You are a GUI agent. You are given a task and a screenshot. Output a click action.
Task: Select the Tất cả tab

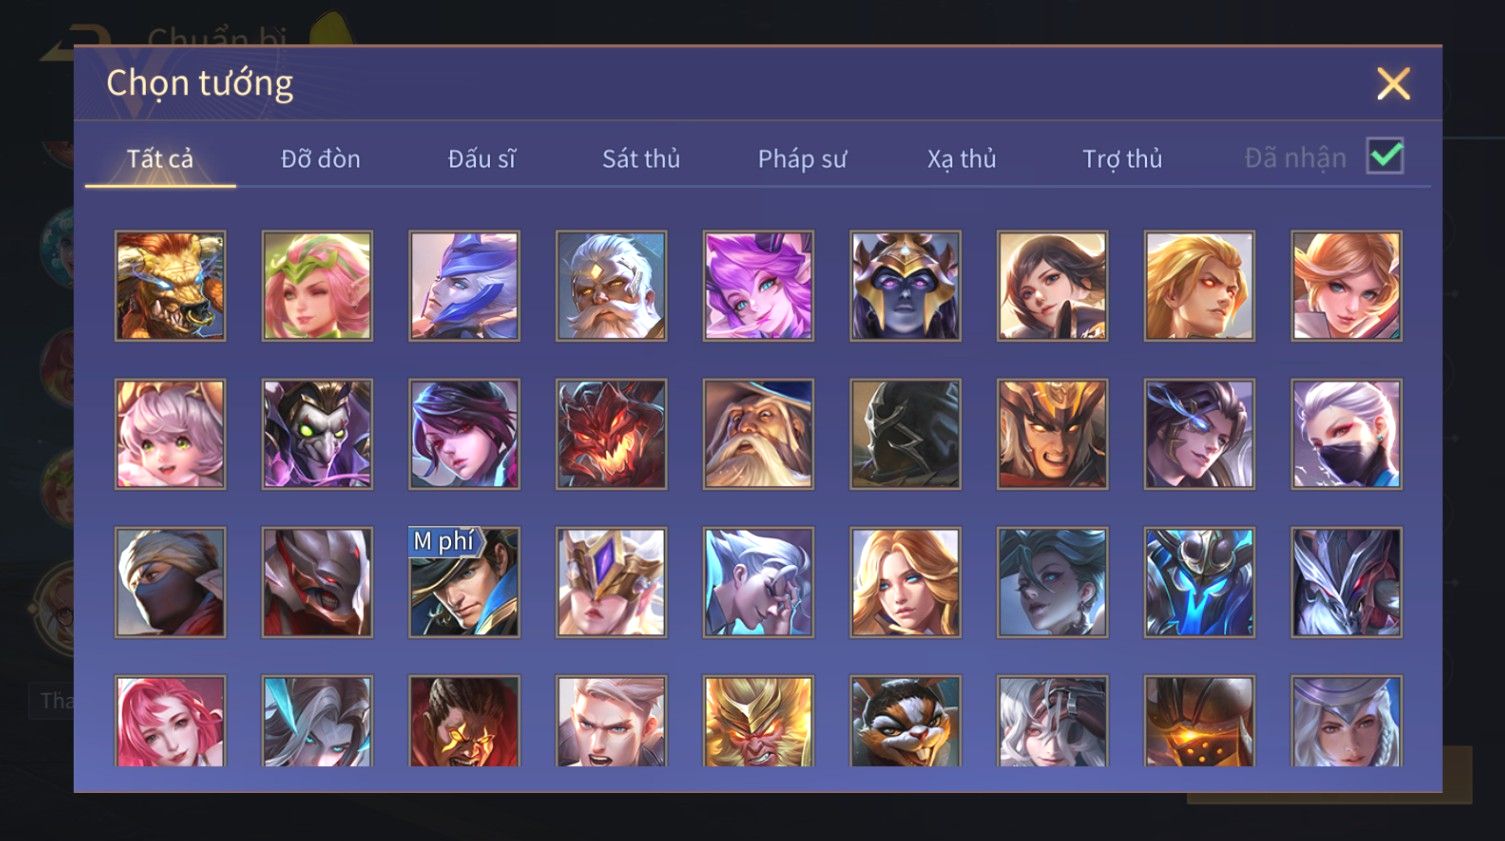pyautogui.click(x=160, y=158)
